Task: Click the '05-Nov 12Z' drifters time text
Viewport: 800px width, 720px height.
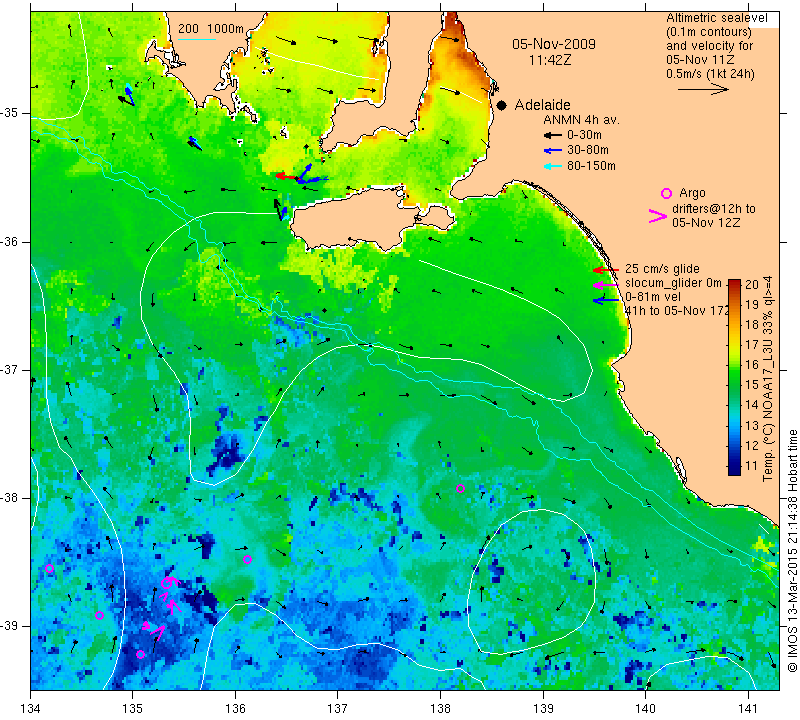Action: pyautogui.click(x=706, y=222)
